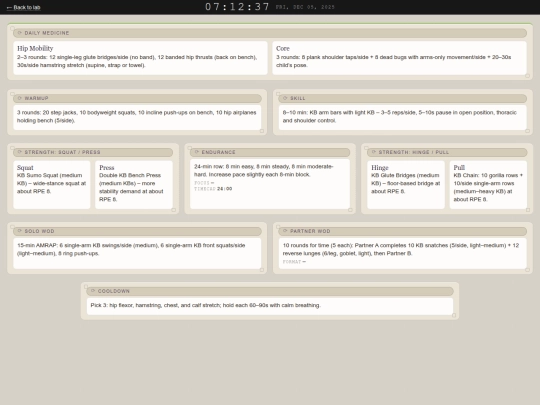Click the refresh icon beside Cooldown
Image resolution: width=540 pixels, height=405 pixels.
click(x=93, y=291)
